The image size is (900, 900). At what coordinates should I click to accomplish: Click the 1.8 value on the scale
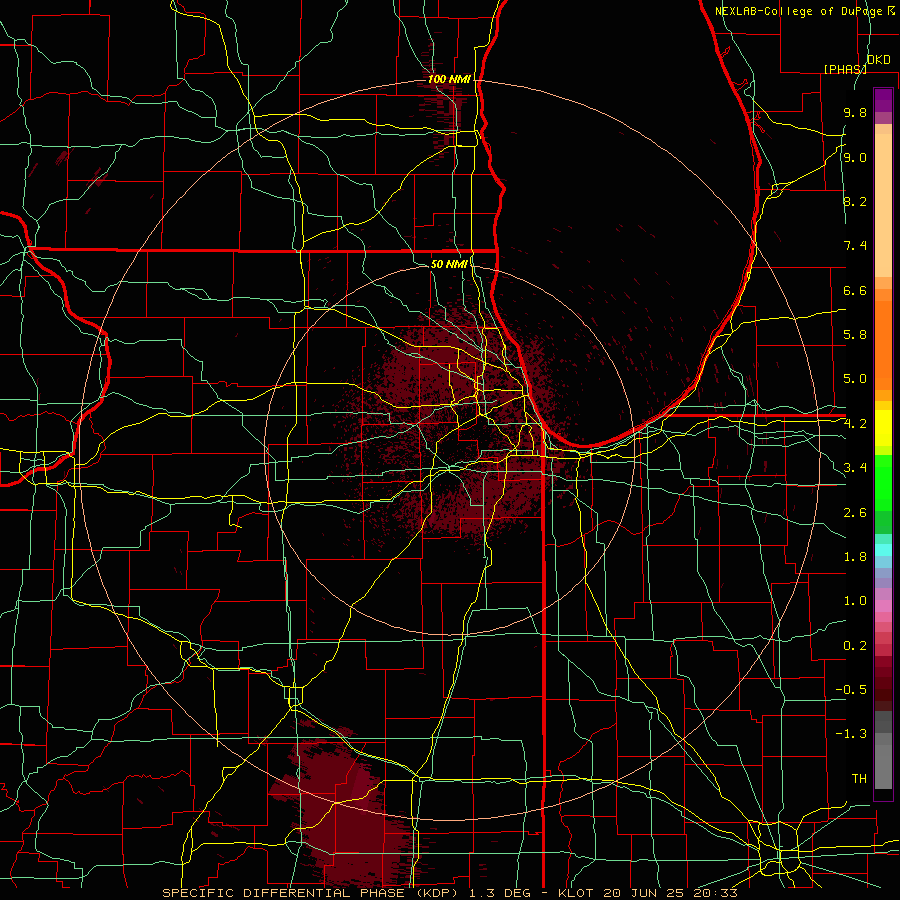855,556
